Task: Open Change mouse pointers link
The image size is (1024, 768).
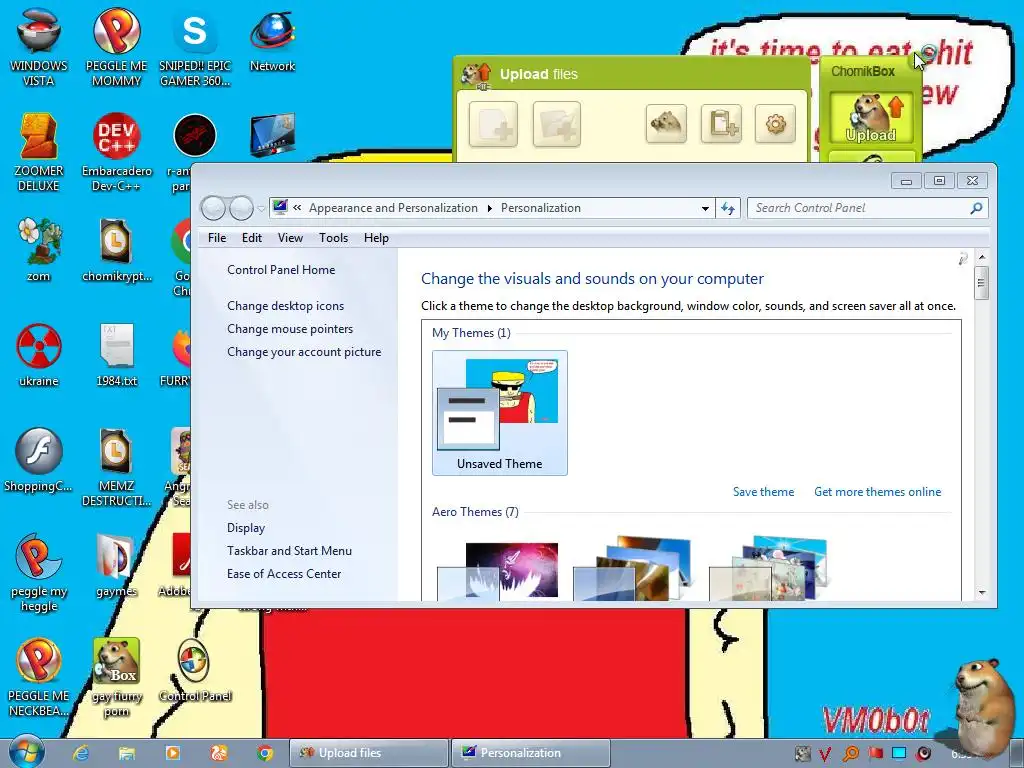Action: point(290,328)
